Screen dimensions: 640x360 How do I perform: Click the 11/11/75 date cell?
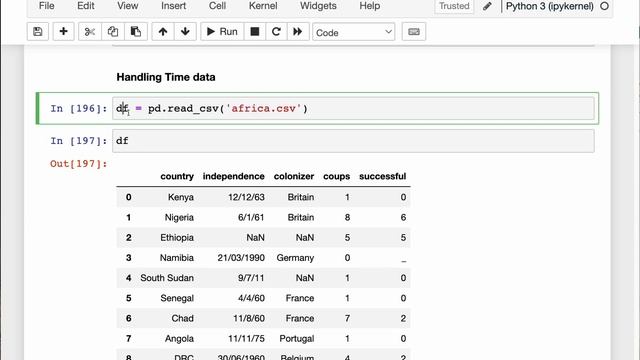[x=246, y=338]
